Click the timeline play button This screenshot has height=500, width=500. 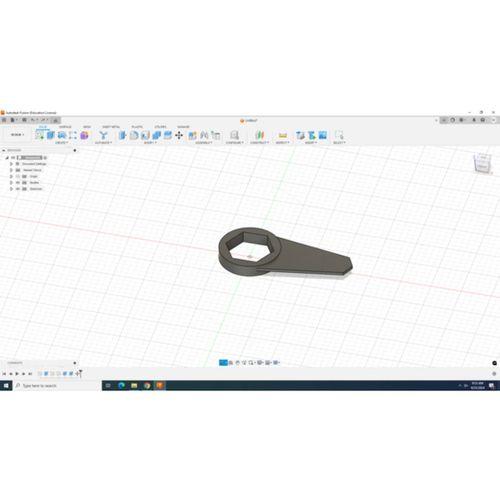tap(17, 374)
